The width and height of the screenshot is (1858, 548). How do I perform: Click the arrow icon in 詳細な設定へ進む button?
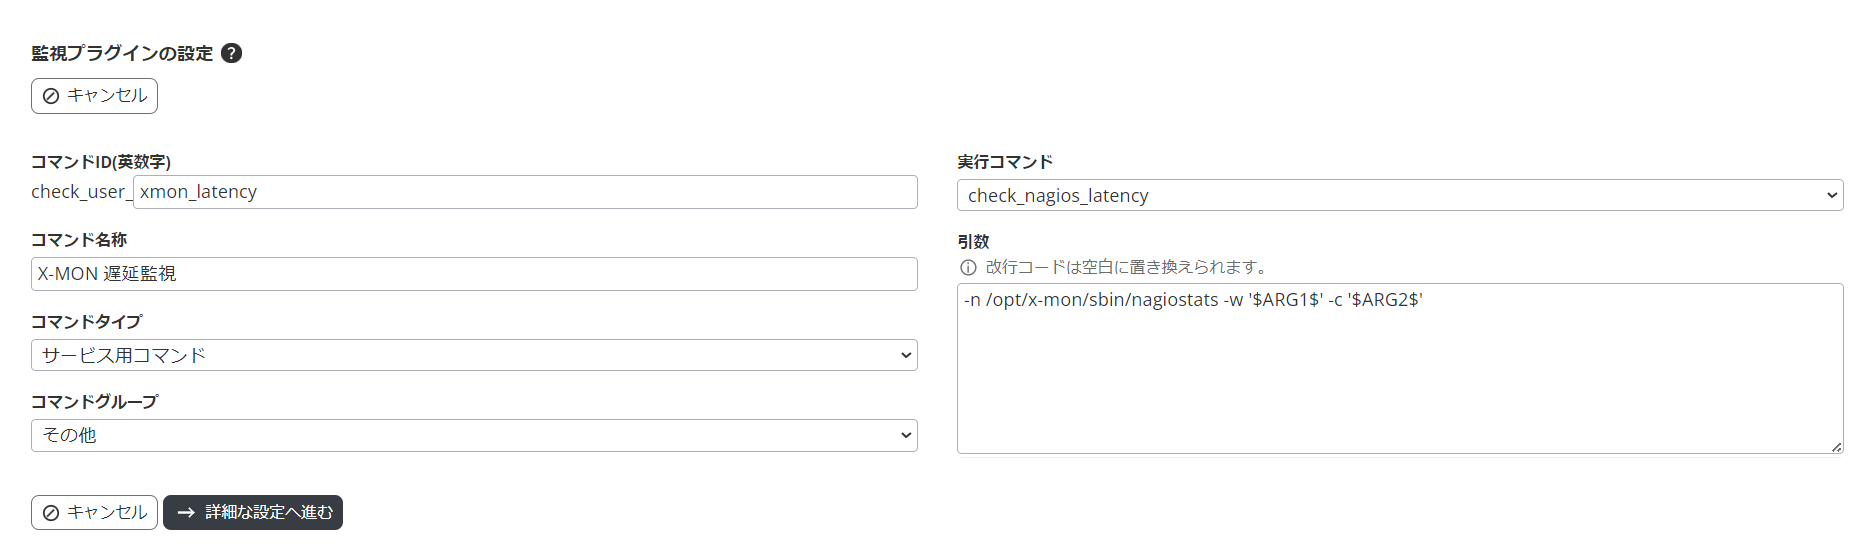[x=186, y=513]
